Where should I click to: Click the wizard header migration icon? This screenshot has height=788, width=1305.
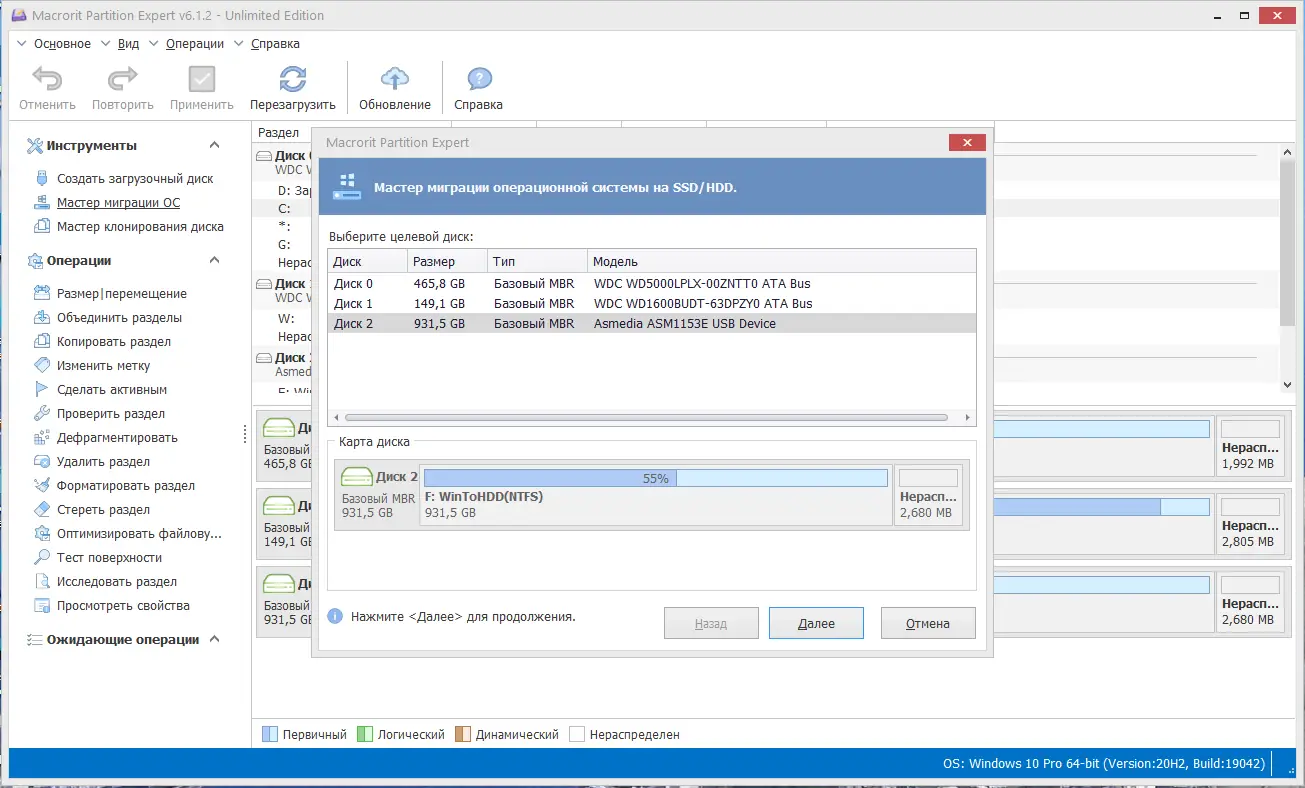(346, 186)
